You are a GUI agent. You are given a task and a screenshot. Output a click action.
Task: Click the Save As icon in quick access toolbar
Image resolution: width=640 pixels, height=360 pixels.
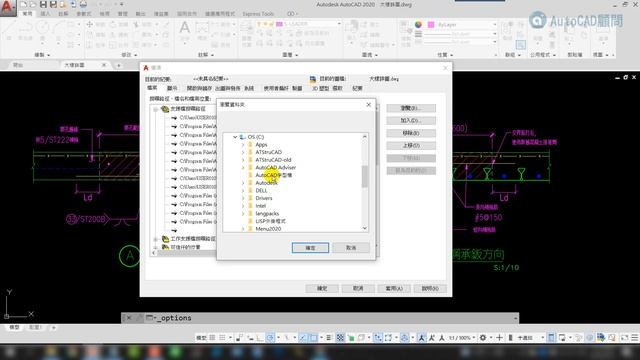click(x=53, y=4)
